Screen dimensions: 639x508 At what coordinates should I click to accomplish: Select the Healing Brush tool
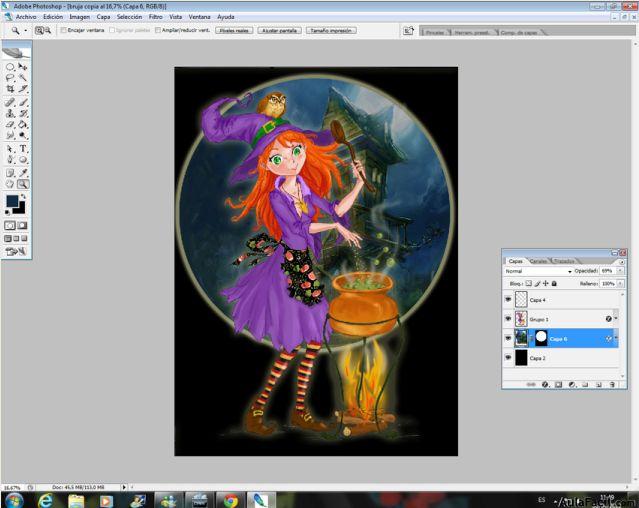pos(10,102)
